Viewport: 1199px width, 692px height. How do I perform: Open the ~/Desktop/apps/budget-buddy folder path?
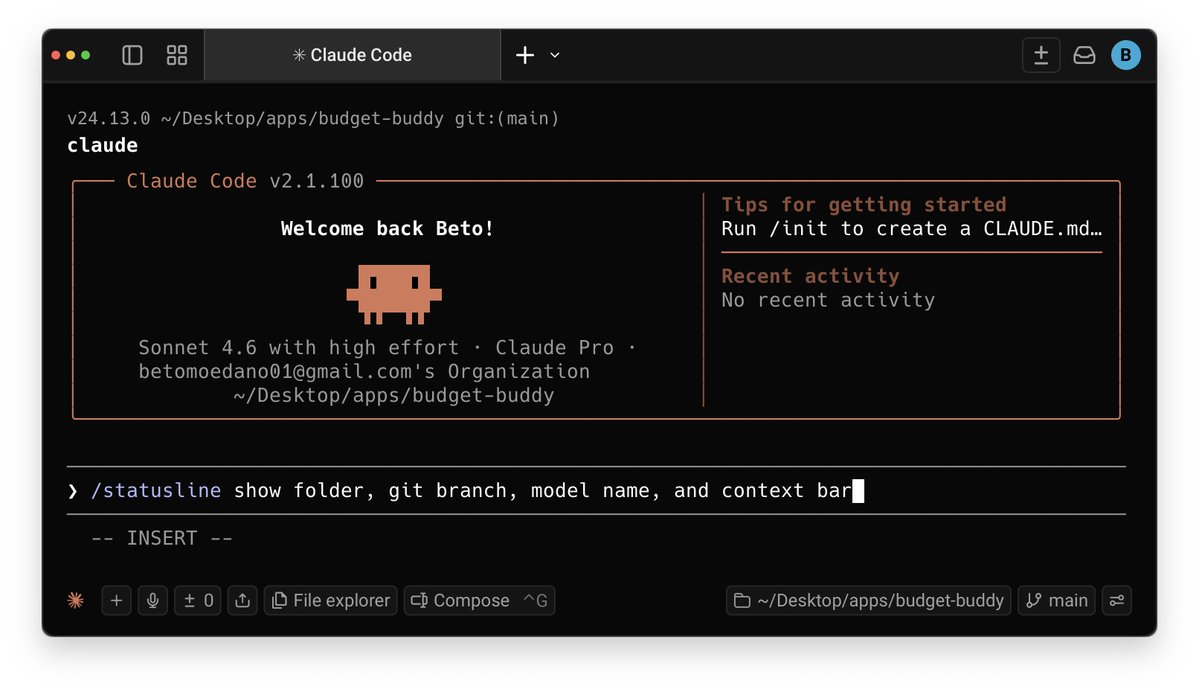pyautogui.click(x=867, y=600)
